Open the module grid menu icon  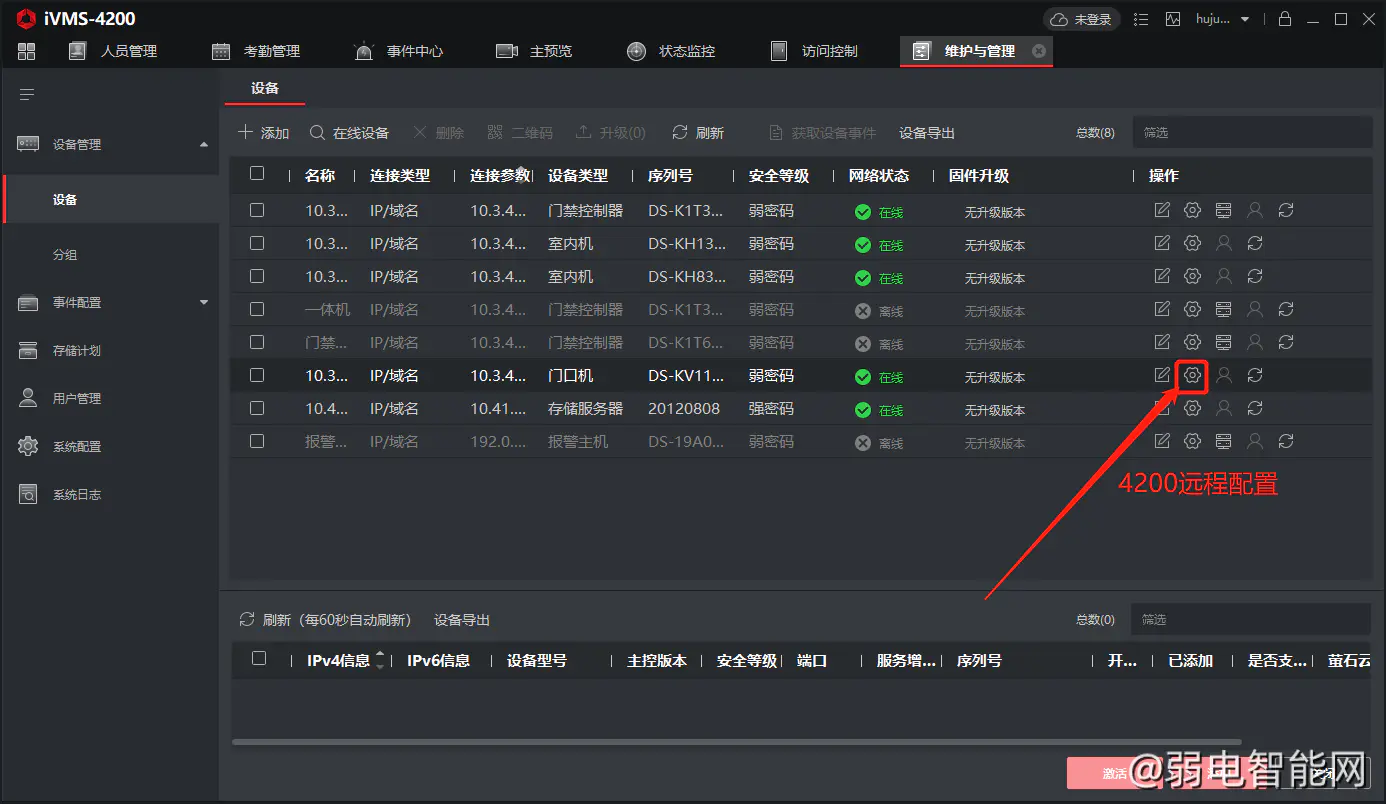[x=27, y=51]
